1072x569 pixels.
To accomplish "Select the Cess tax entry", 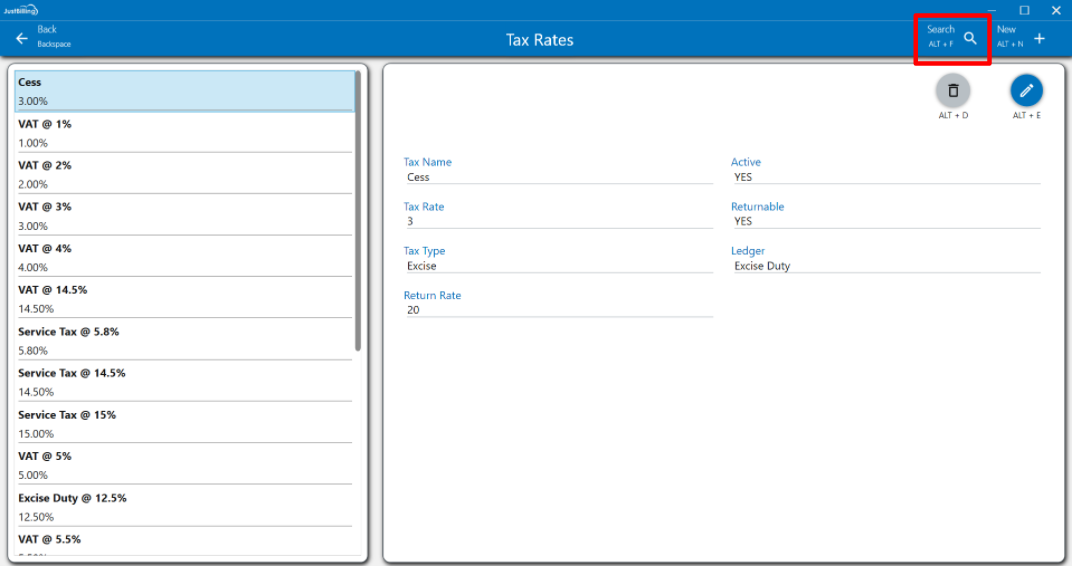I will pos(185,91).
